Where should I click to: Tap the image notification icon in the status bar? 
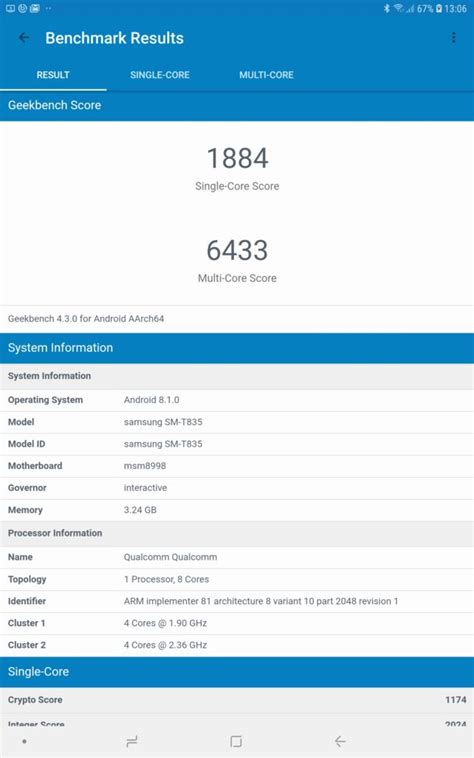[35, 8]
